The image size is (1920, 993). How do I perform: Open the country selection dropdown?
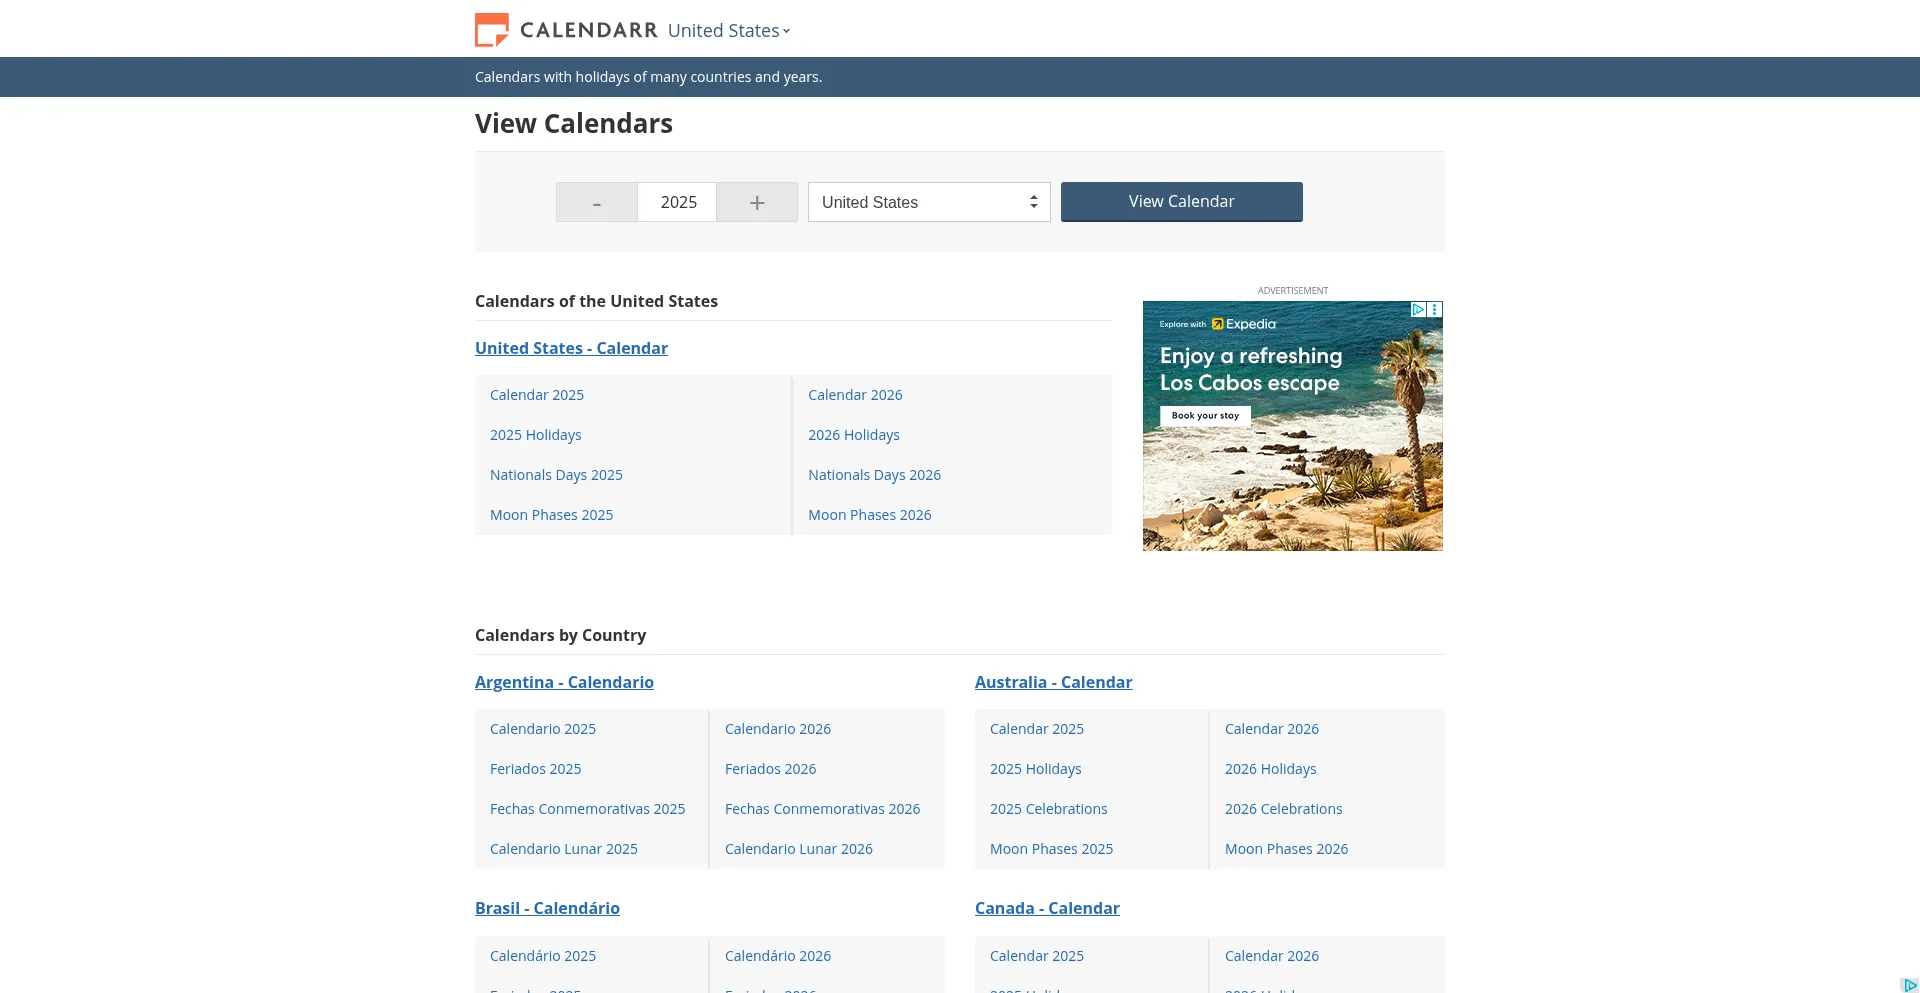(x=928, y=202)
